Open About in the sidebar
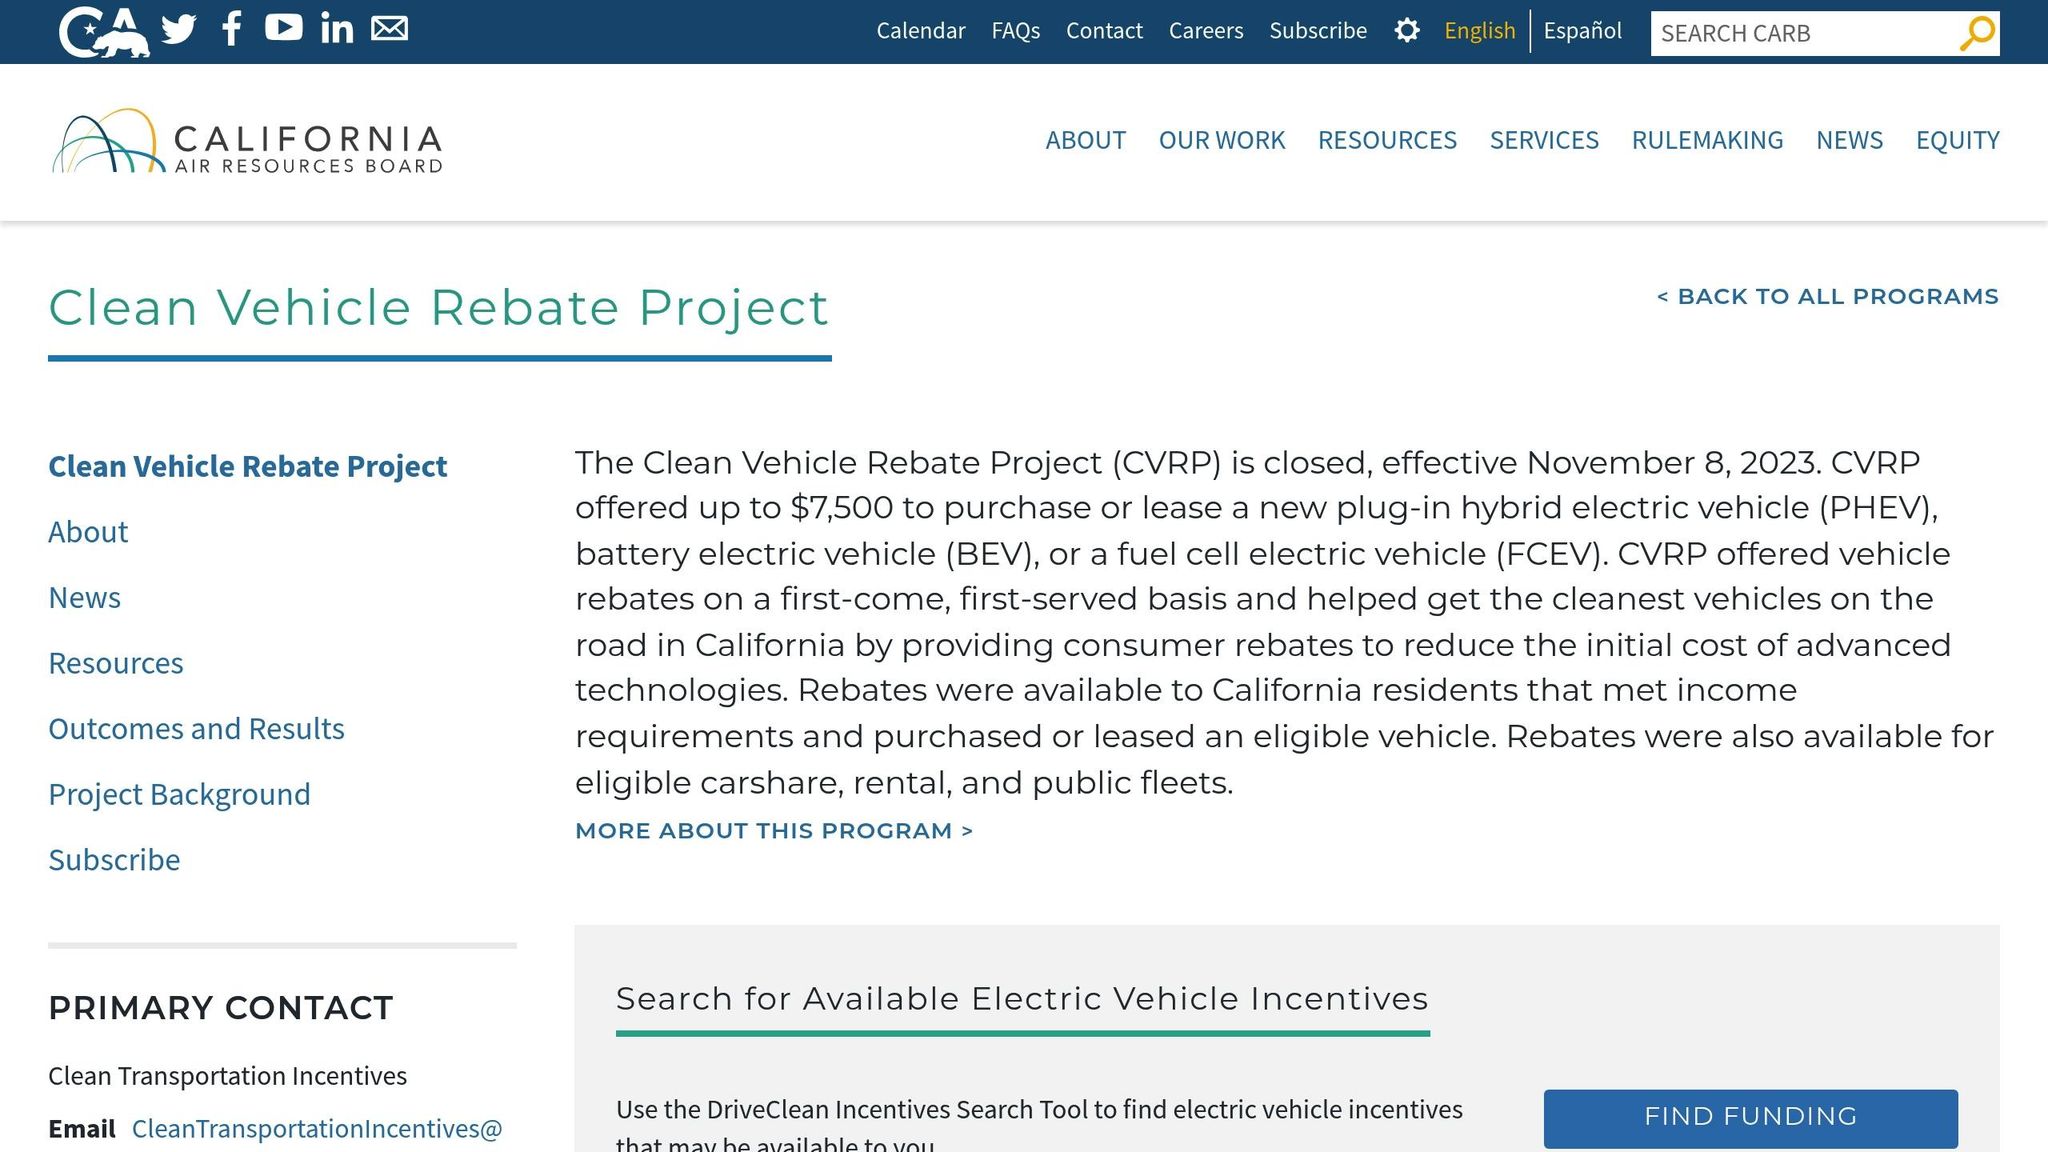Viewport: 2048px width, 1152px height. point(88,532)
